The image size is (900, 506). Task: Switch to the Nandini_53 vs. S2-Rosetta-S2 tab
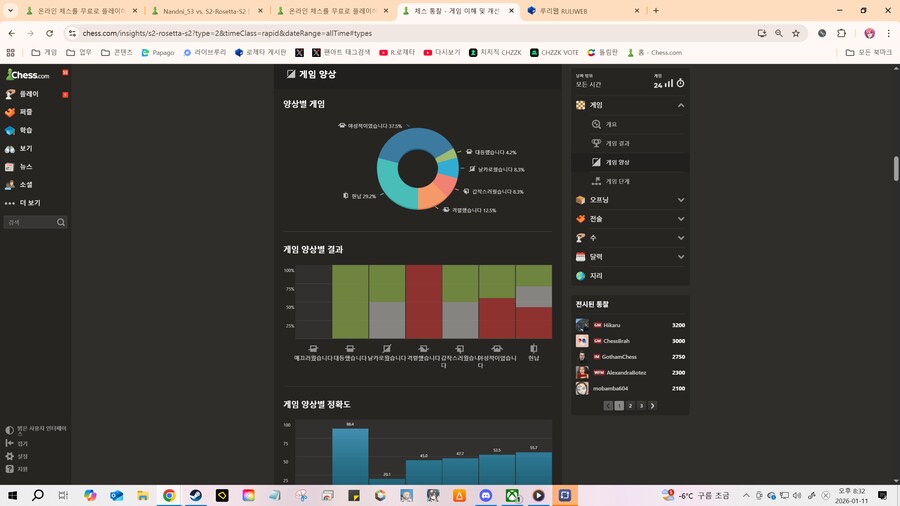tap(204, 11)
